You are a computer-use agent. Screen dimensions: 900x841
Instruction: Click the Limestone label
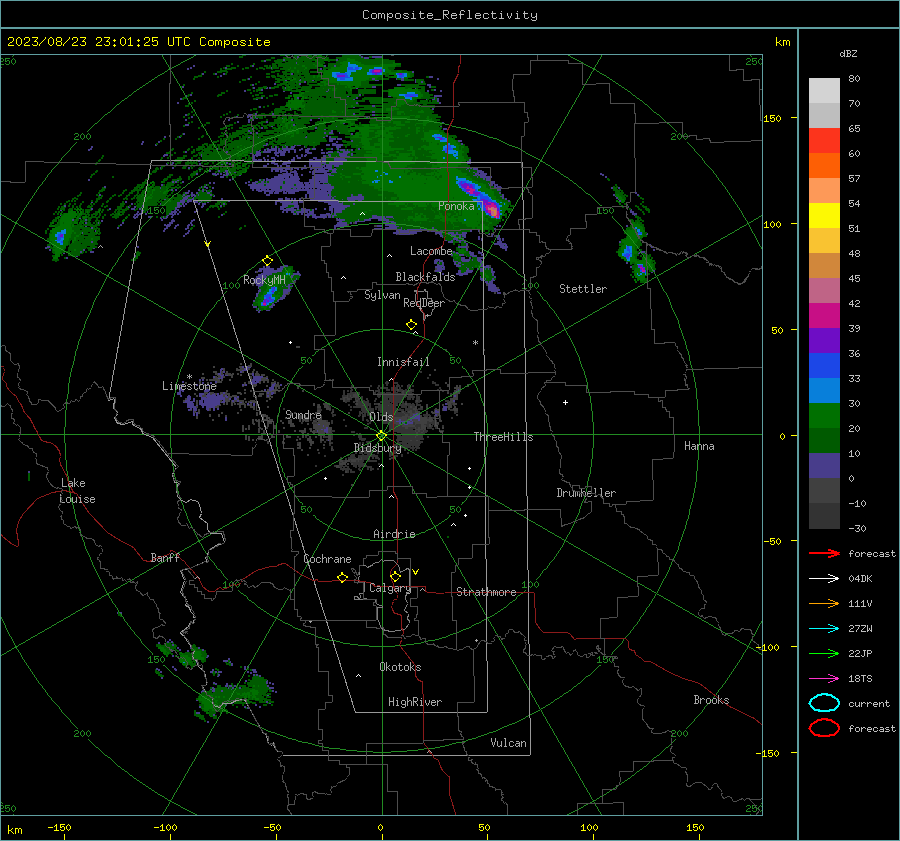coord(189,386)
